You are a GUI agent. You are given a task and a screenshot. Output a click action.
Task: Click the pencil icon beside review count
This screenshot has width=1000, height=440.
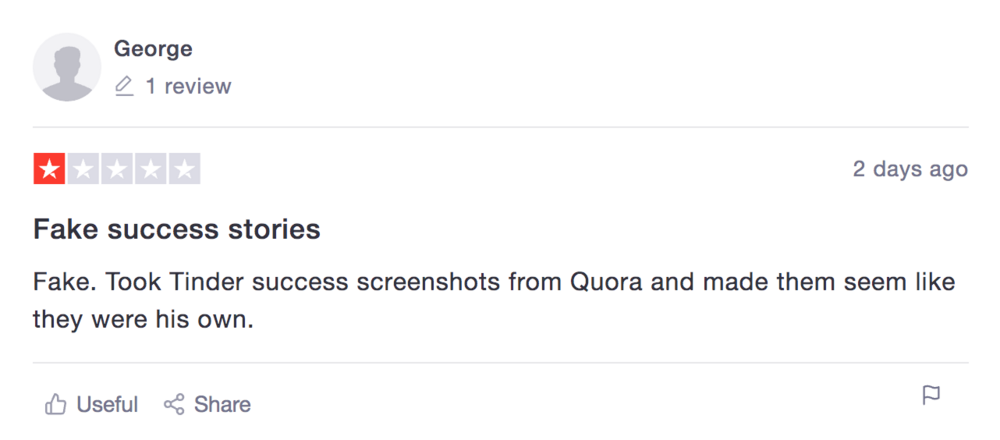(x=124, y=86)
